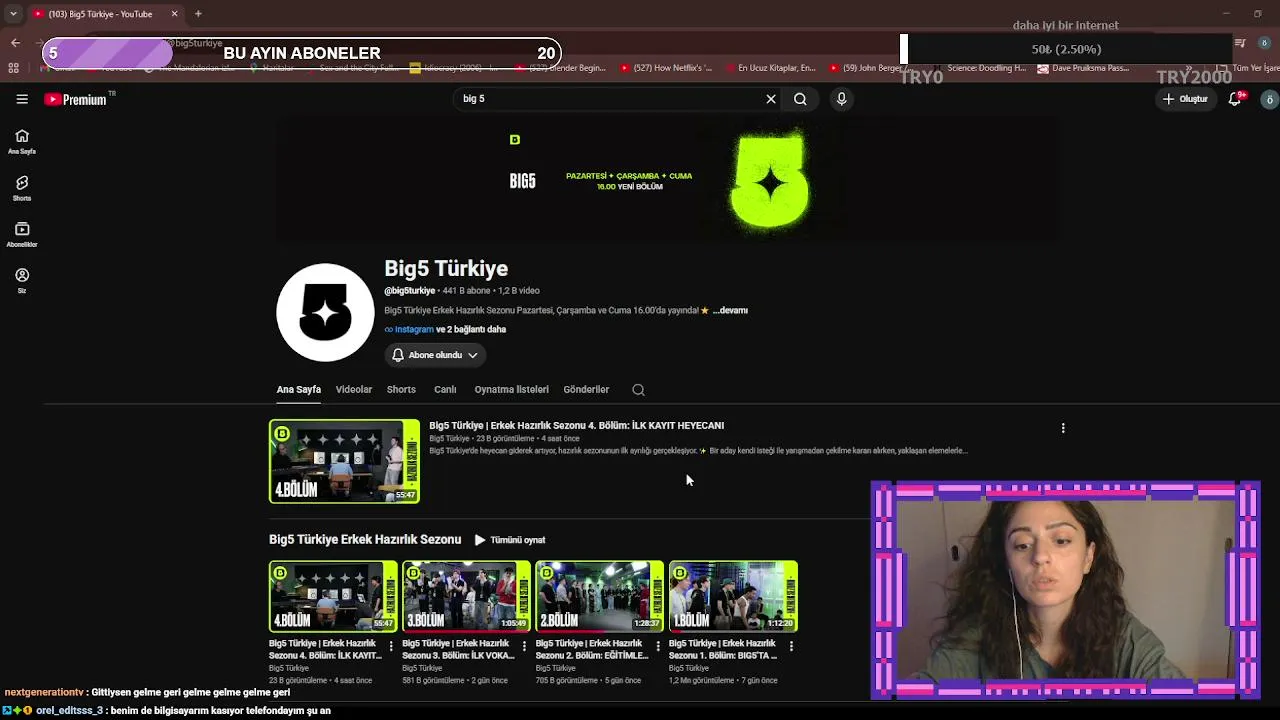Open the YouTube guide hamburger menu

point(22,99)
